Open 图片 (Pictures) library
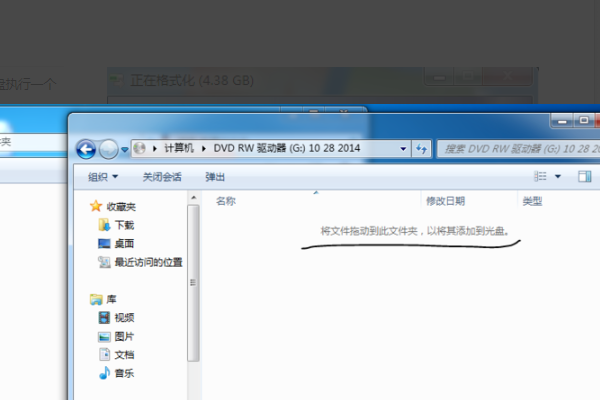The image size is (600, 400). 124,336
